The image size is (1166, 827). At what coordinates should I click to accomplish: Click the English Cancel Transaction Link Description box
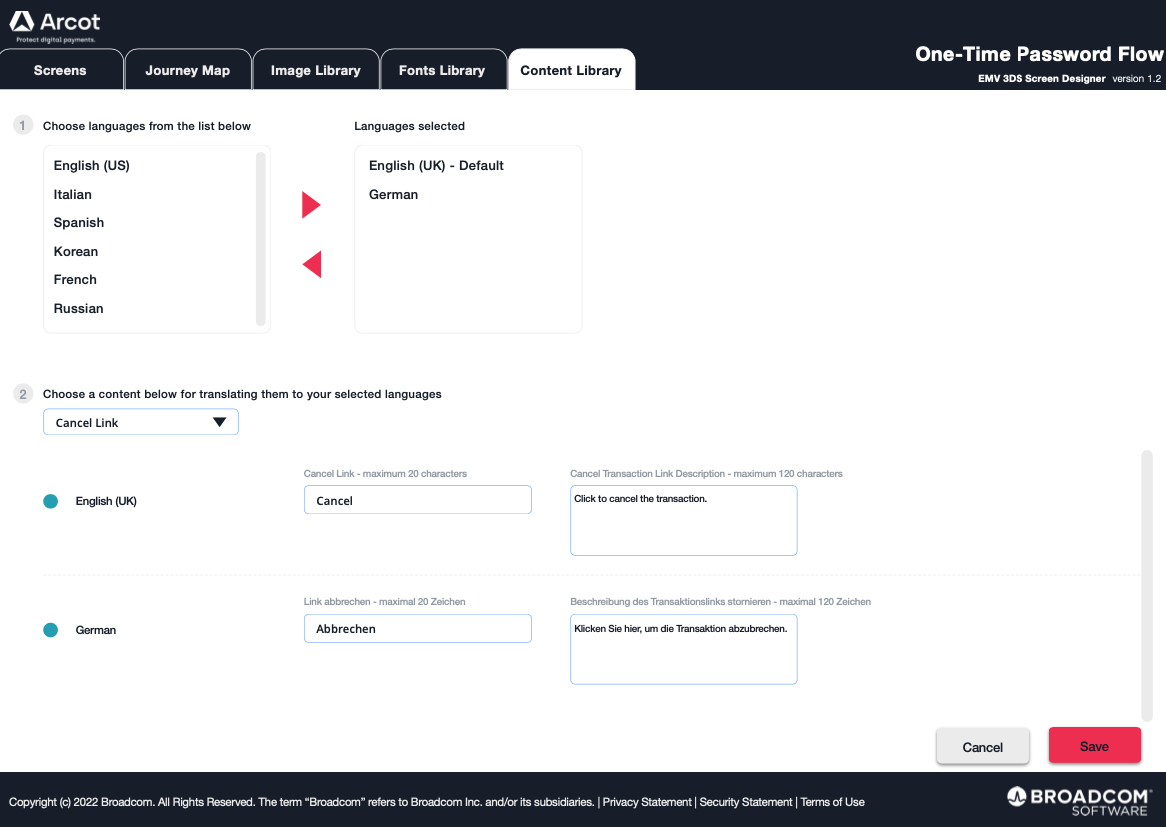click(x=683, y=520)
